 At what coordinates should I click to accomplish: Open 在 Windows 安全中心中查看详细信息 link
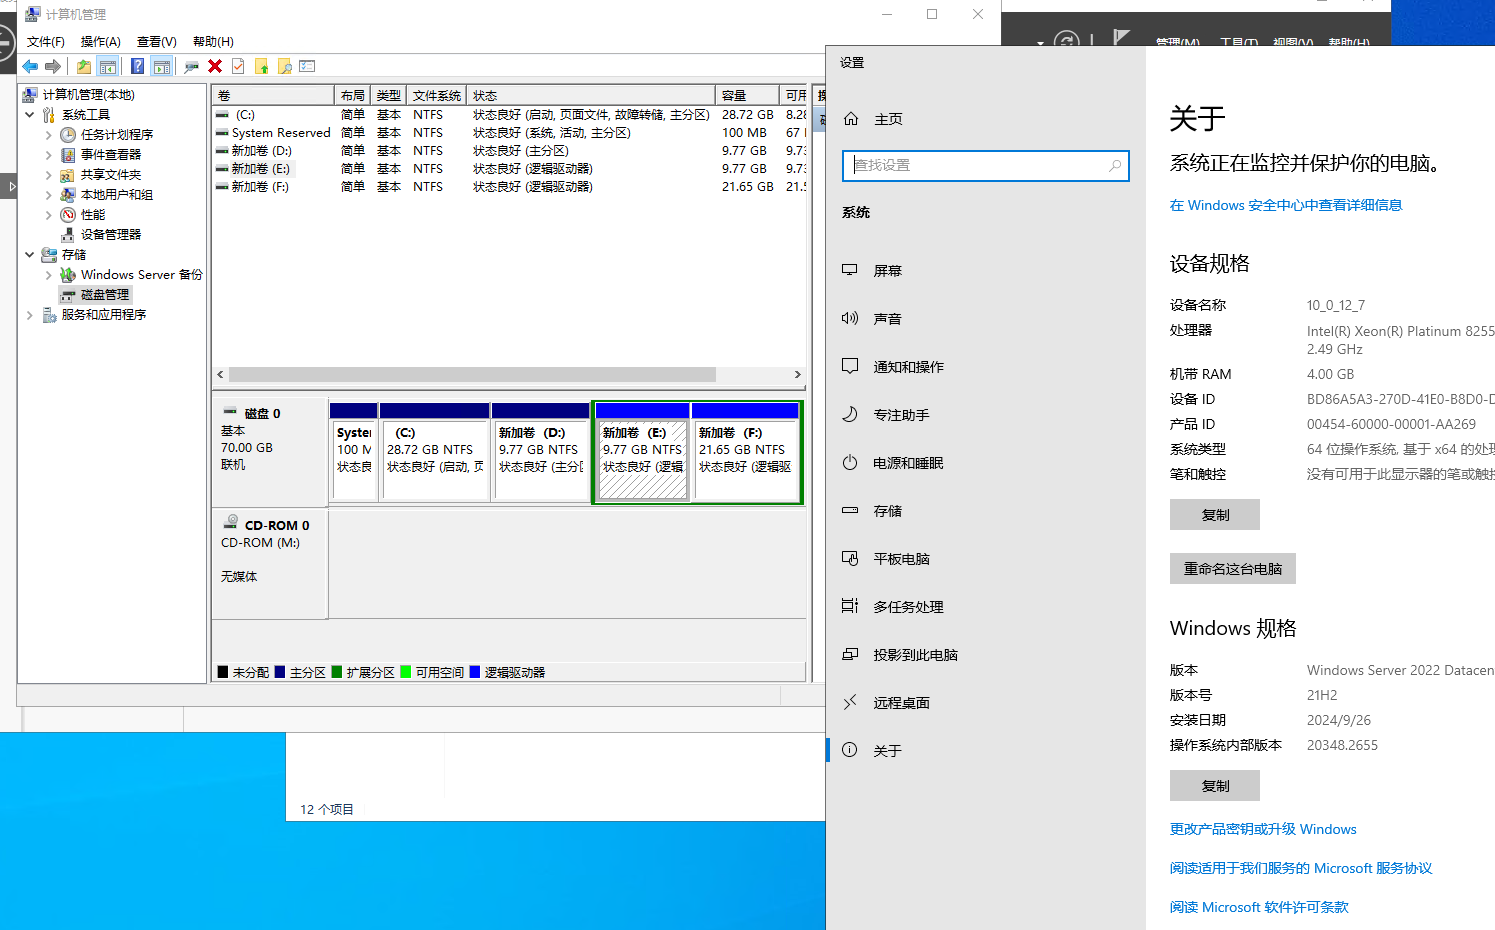click(x=1286, y=205)
